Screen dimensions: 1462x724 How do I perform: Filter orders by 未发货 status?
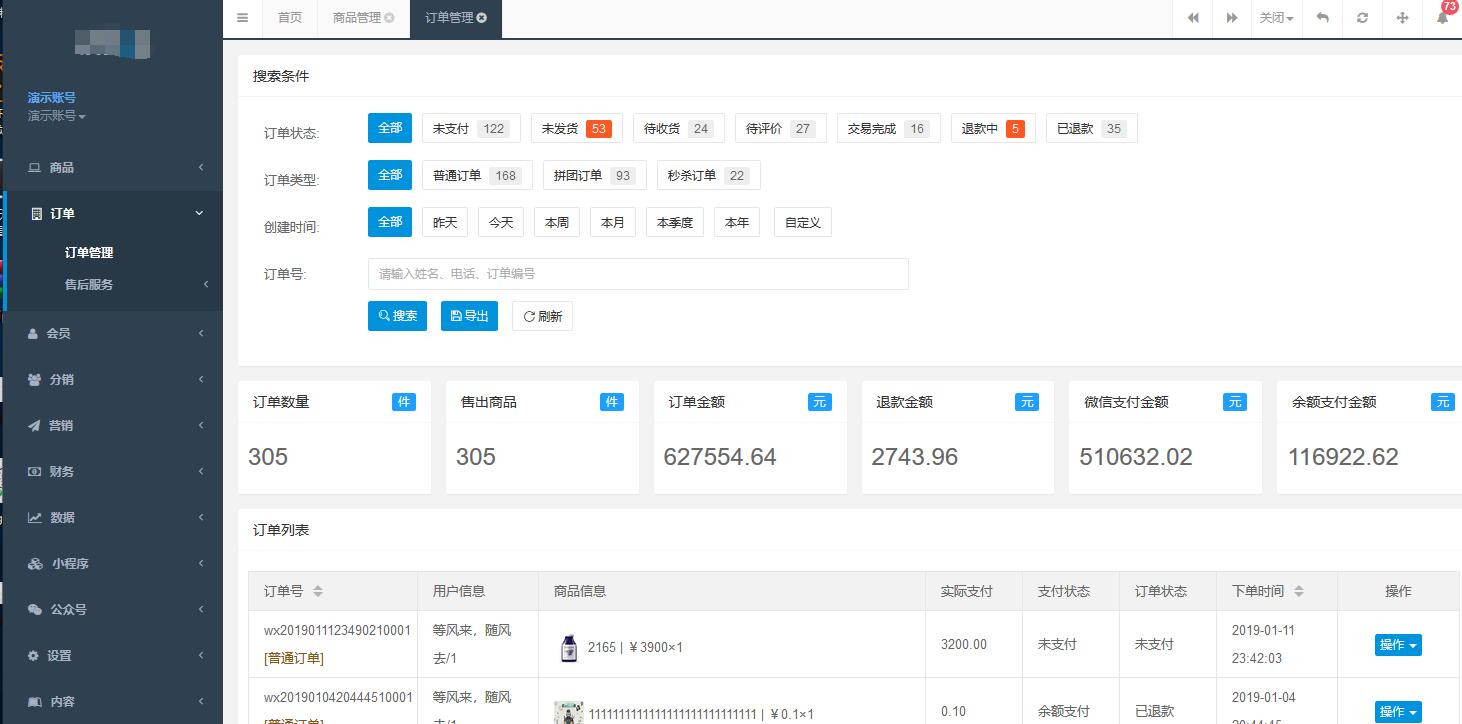click(x=576, y=129)
